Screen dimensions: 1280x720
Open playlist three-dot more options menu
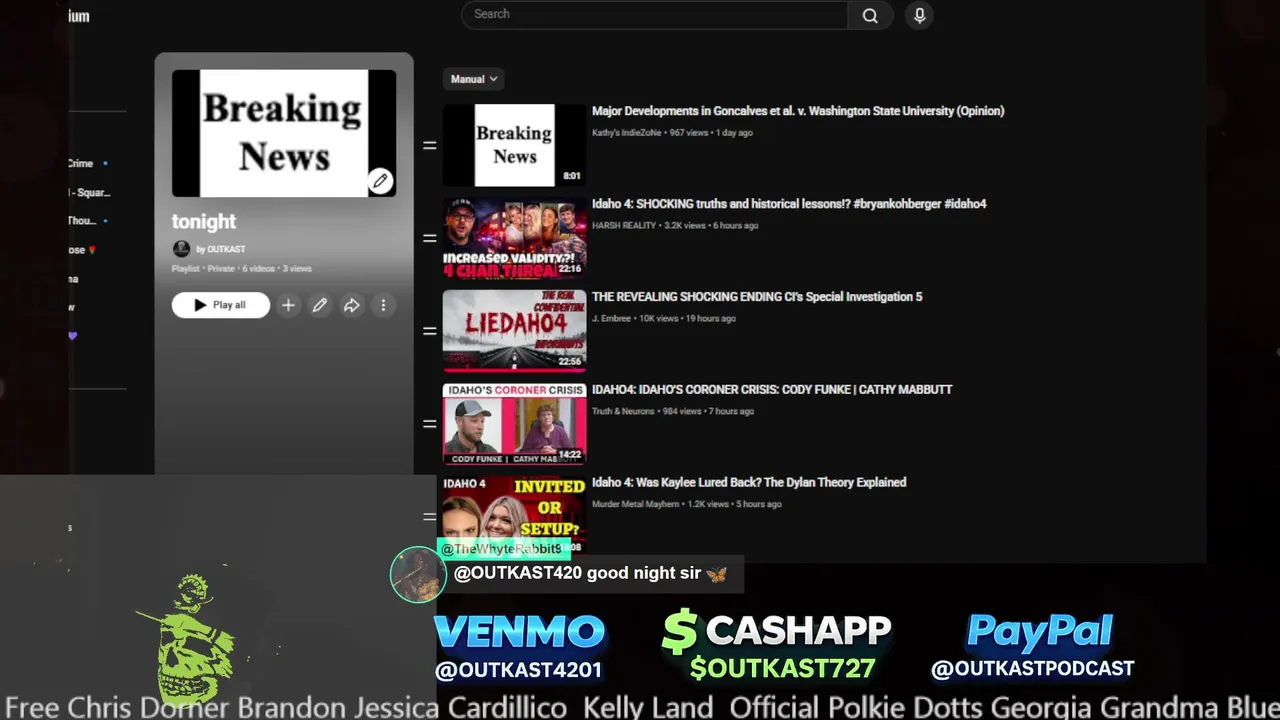click(x=383, y=305)
